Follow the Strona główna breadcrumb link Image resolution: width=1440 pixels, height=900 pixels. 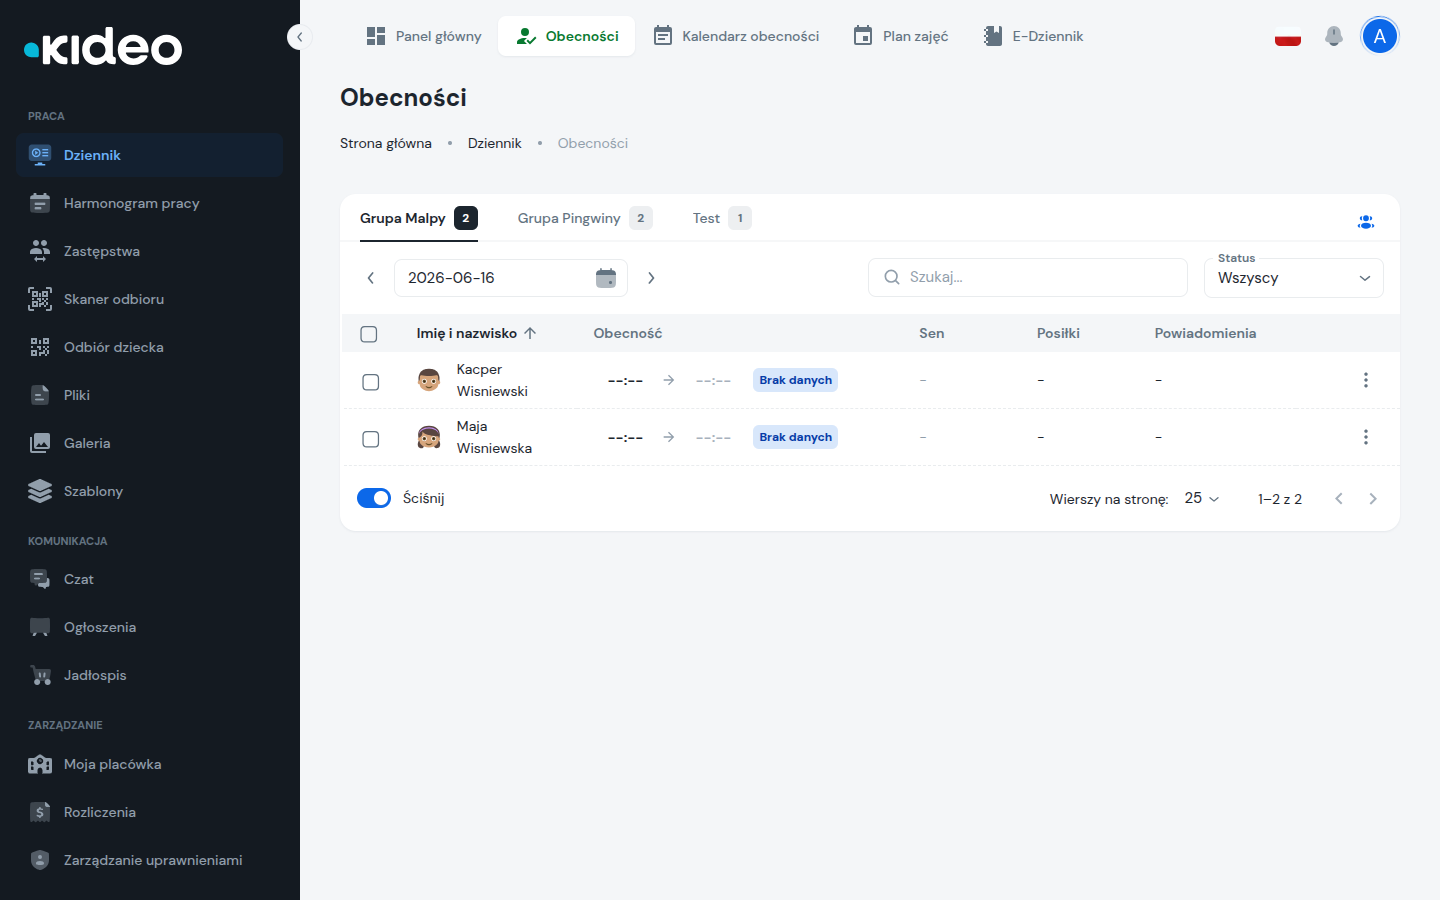(x=386, y=143)
